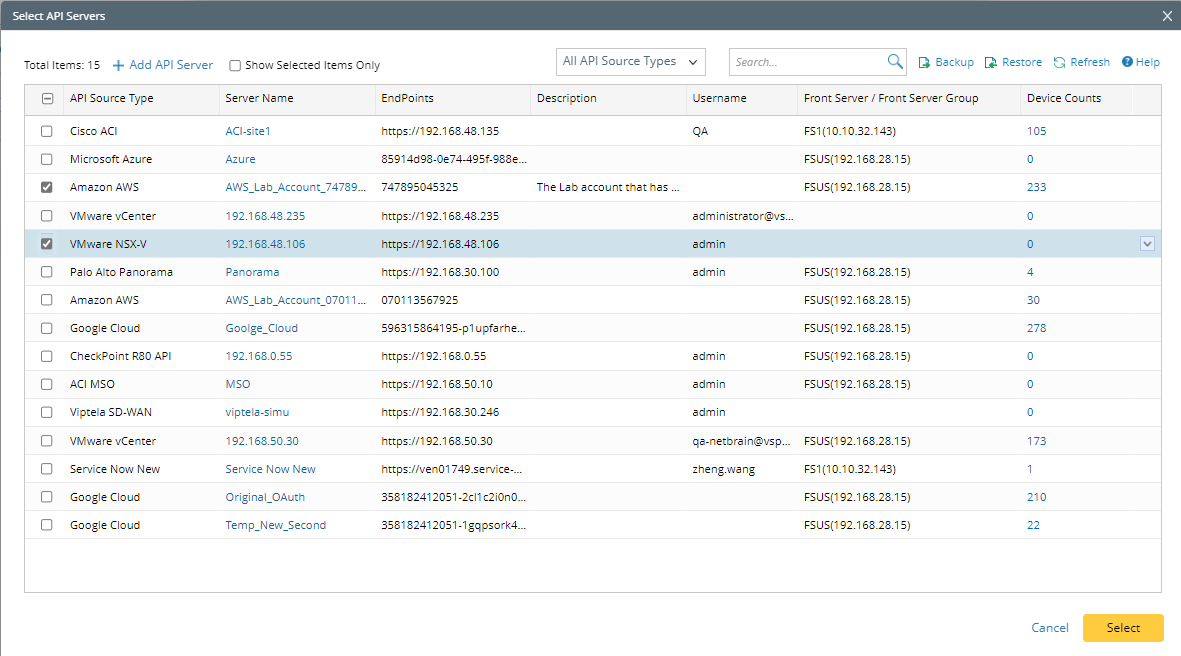The height and width of the screenshot is (656, 1181).
Task: Uncheck the Amazon AWS 747895045325 row
Action: (47, 187)
